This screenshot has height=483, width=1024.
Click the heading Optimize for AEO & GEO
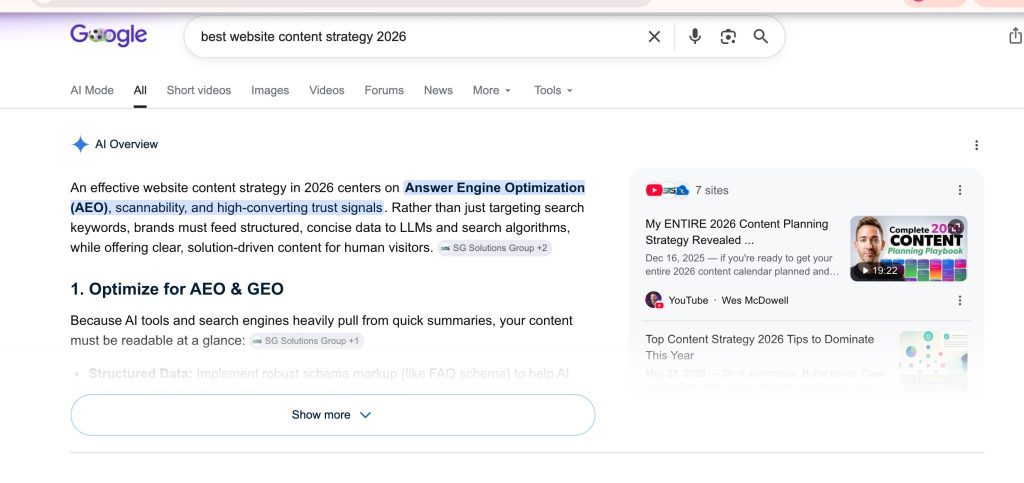(x=177, y=289)
